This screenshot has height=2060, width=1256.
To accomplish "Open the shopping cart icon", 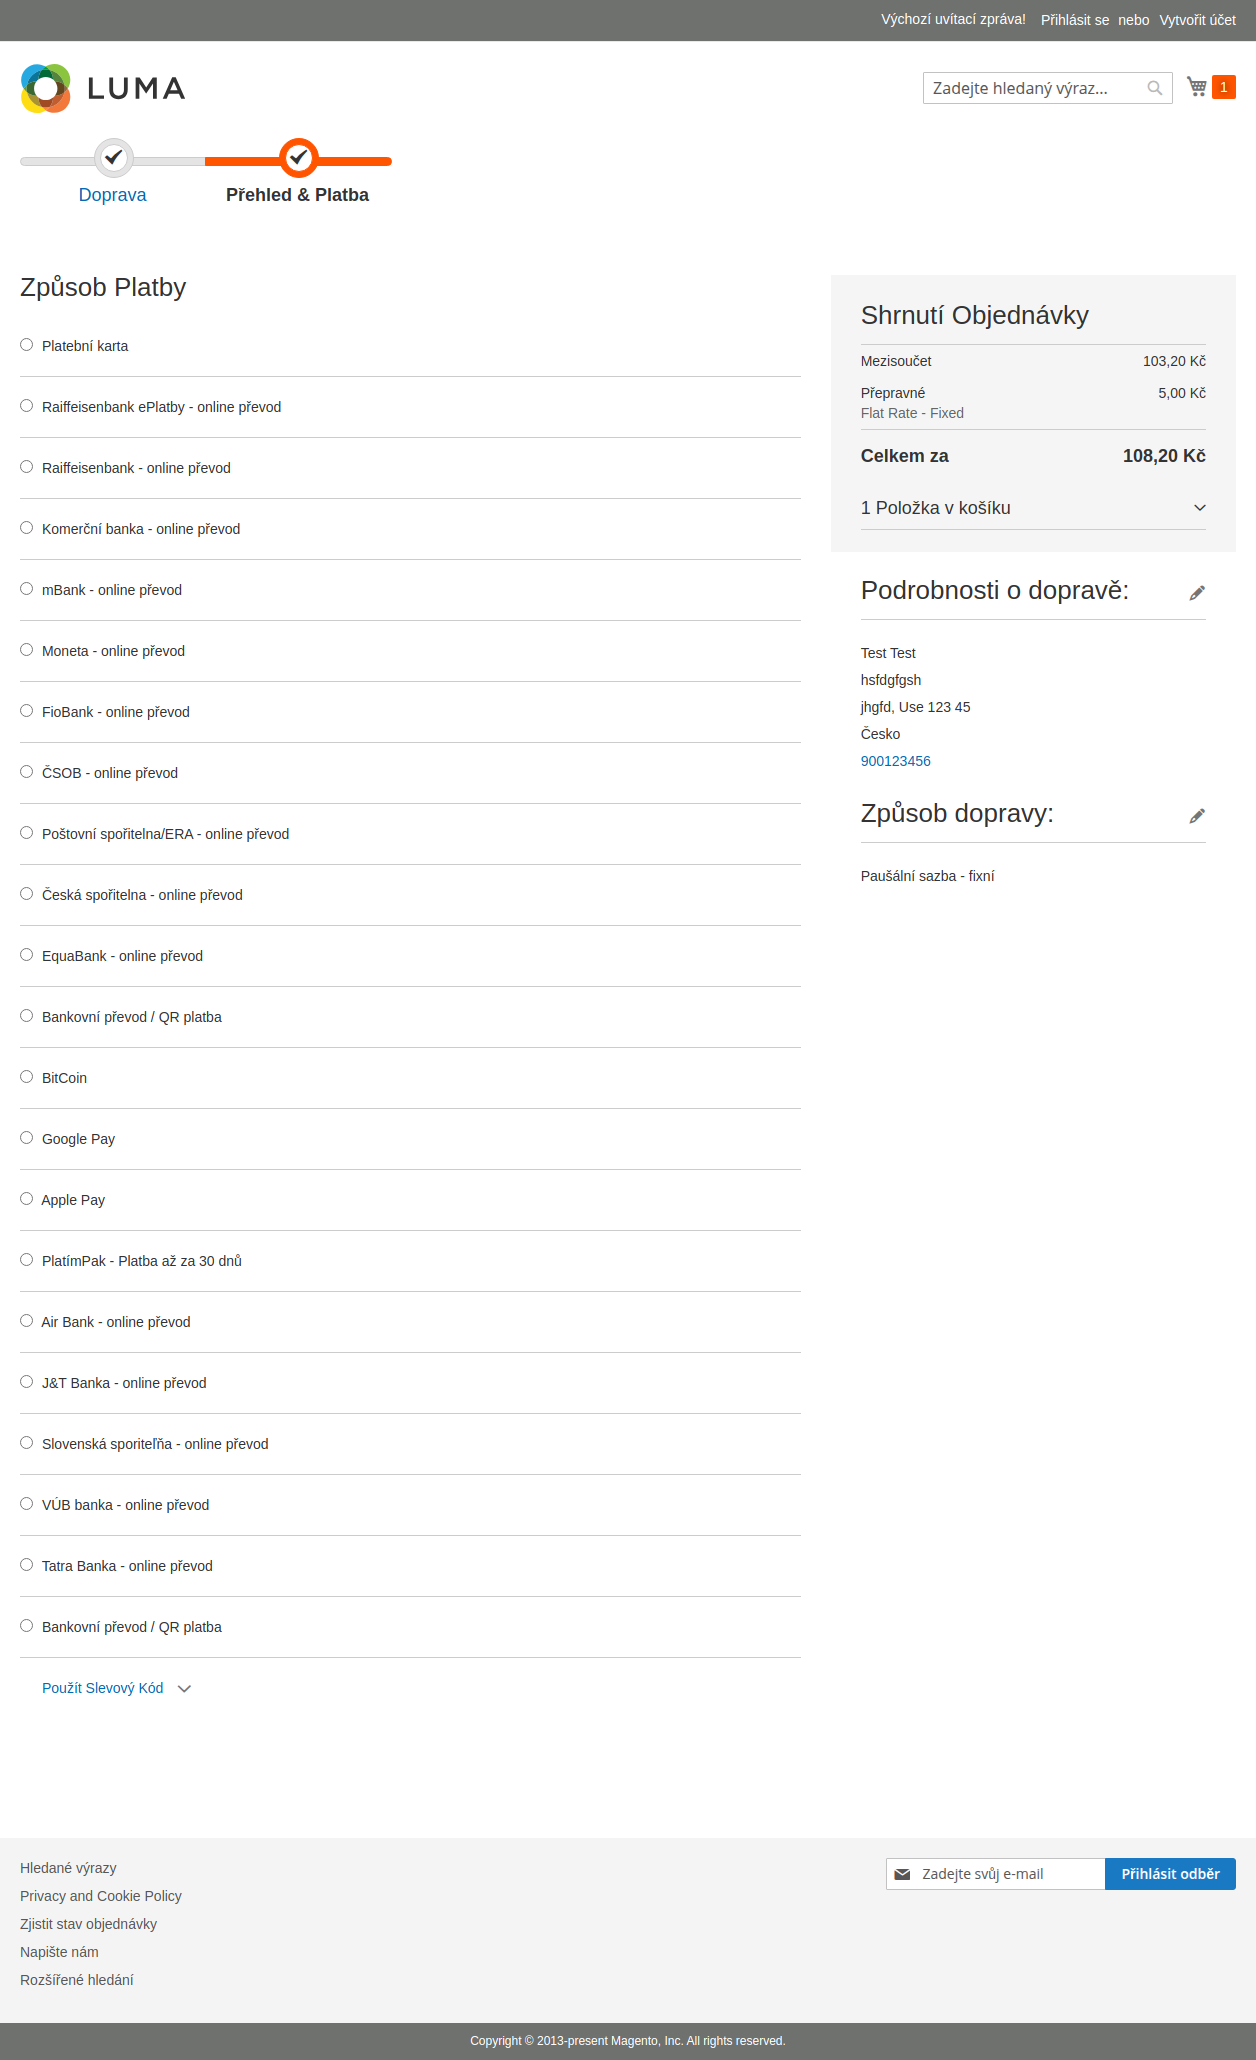I will pos(1196,87).
